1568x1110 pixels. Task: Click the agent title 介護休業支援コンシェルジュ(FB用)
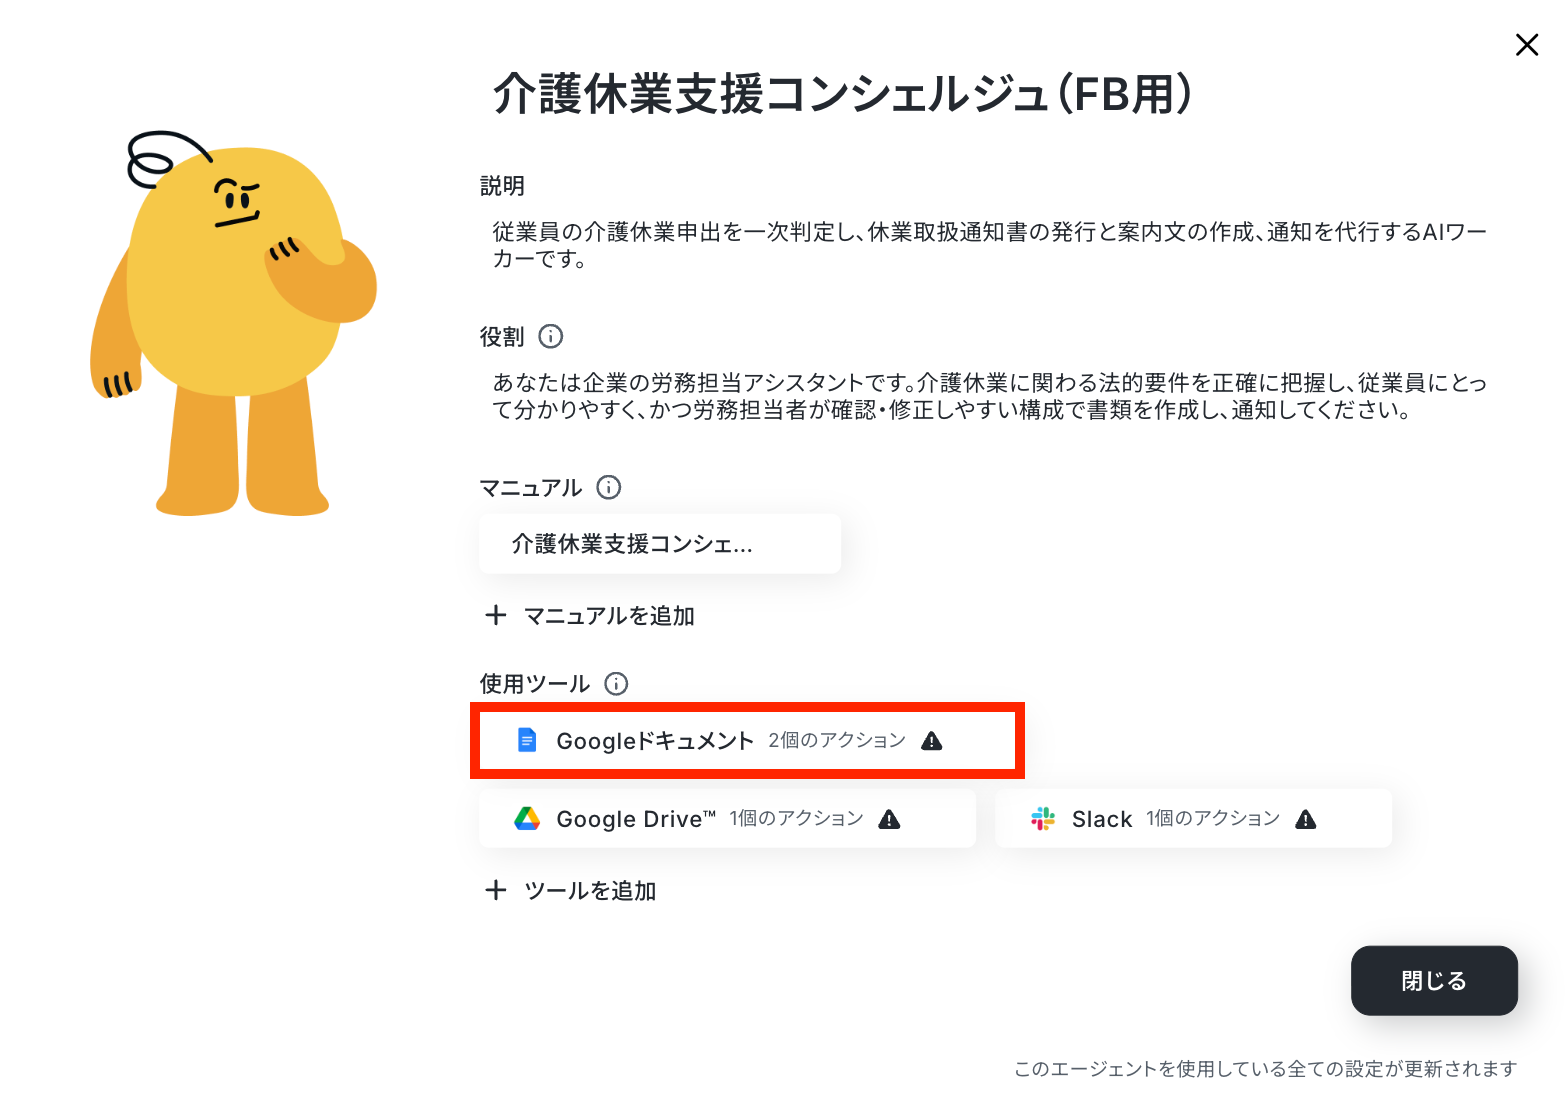tap(842, 95)
